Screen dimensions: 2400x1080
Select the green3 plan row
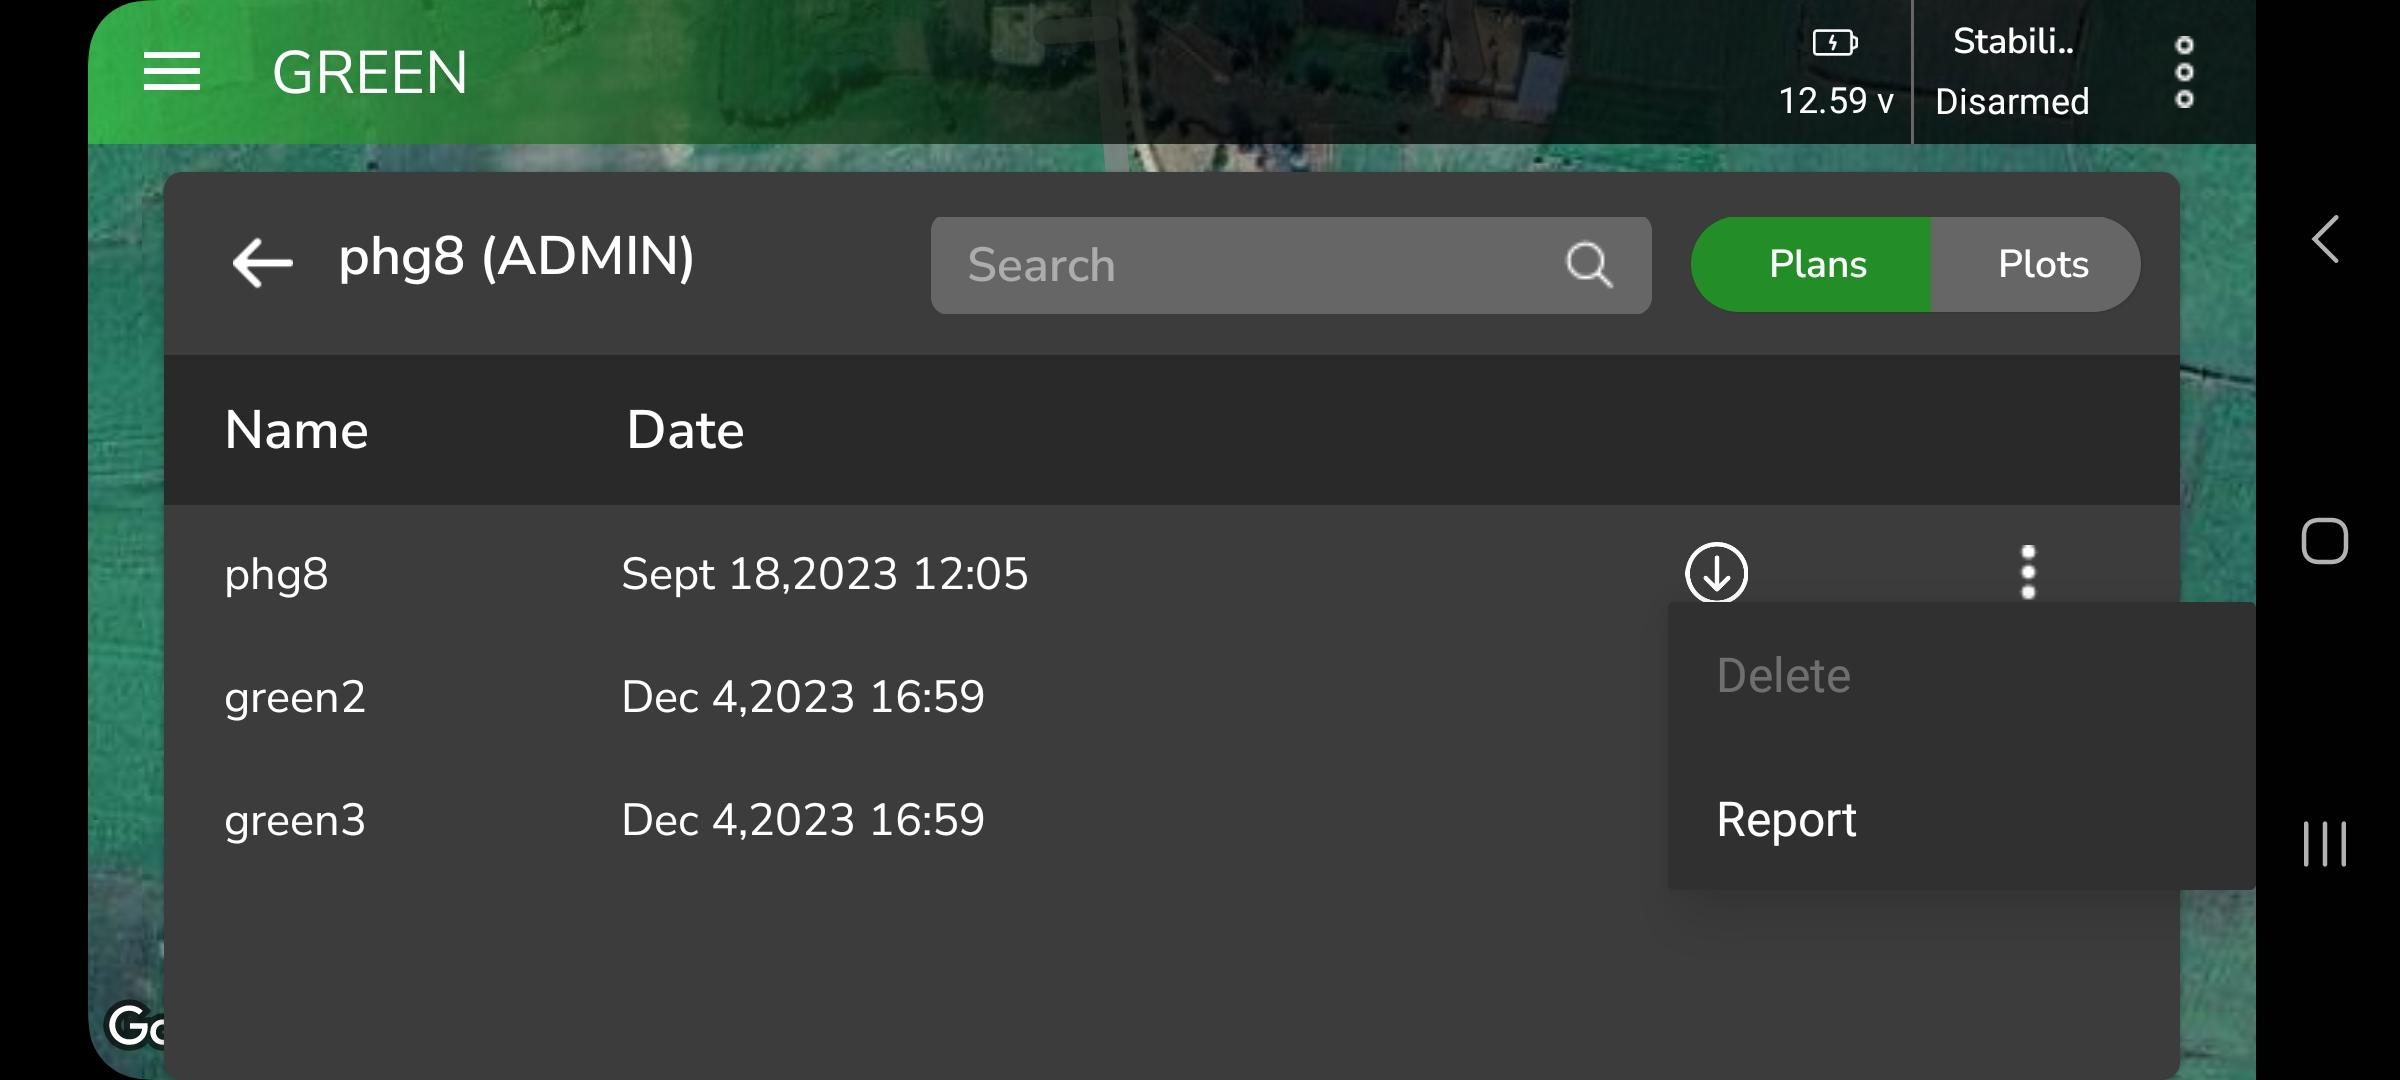[x=295, y=820]
